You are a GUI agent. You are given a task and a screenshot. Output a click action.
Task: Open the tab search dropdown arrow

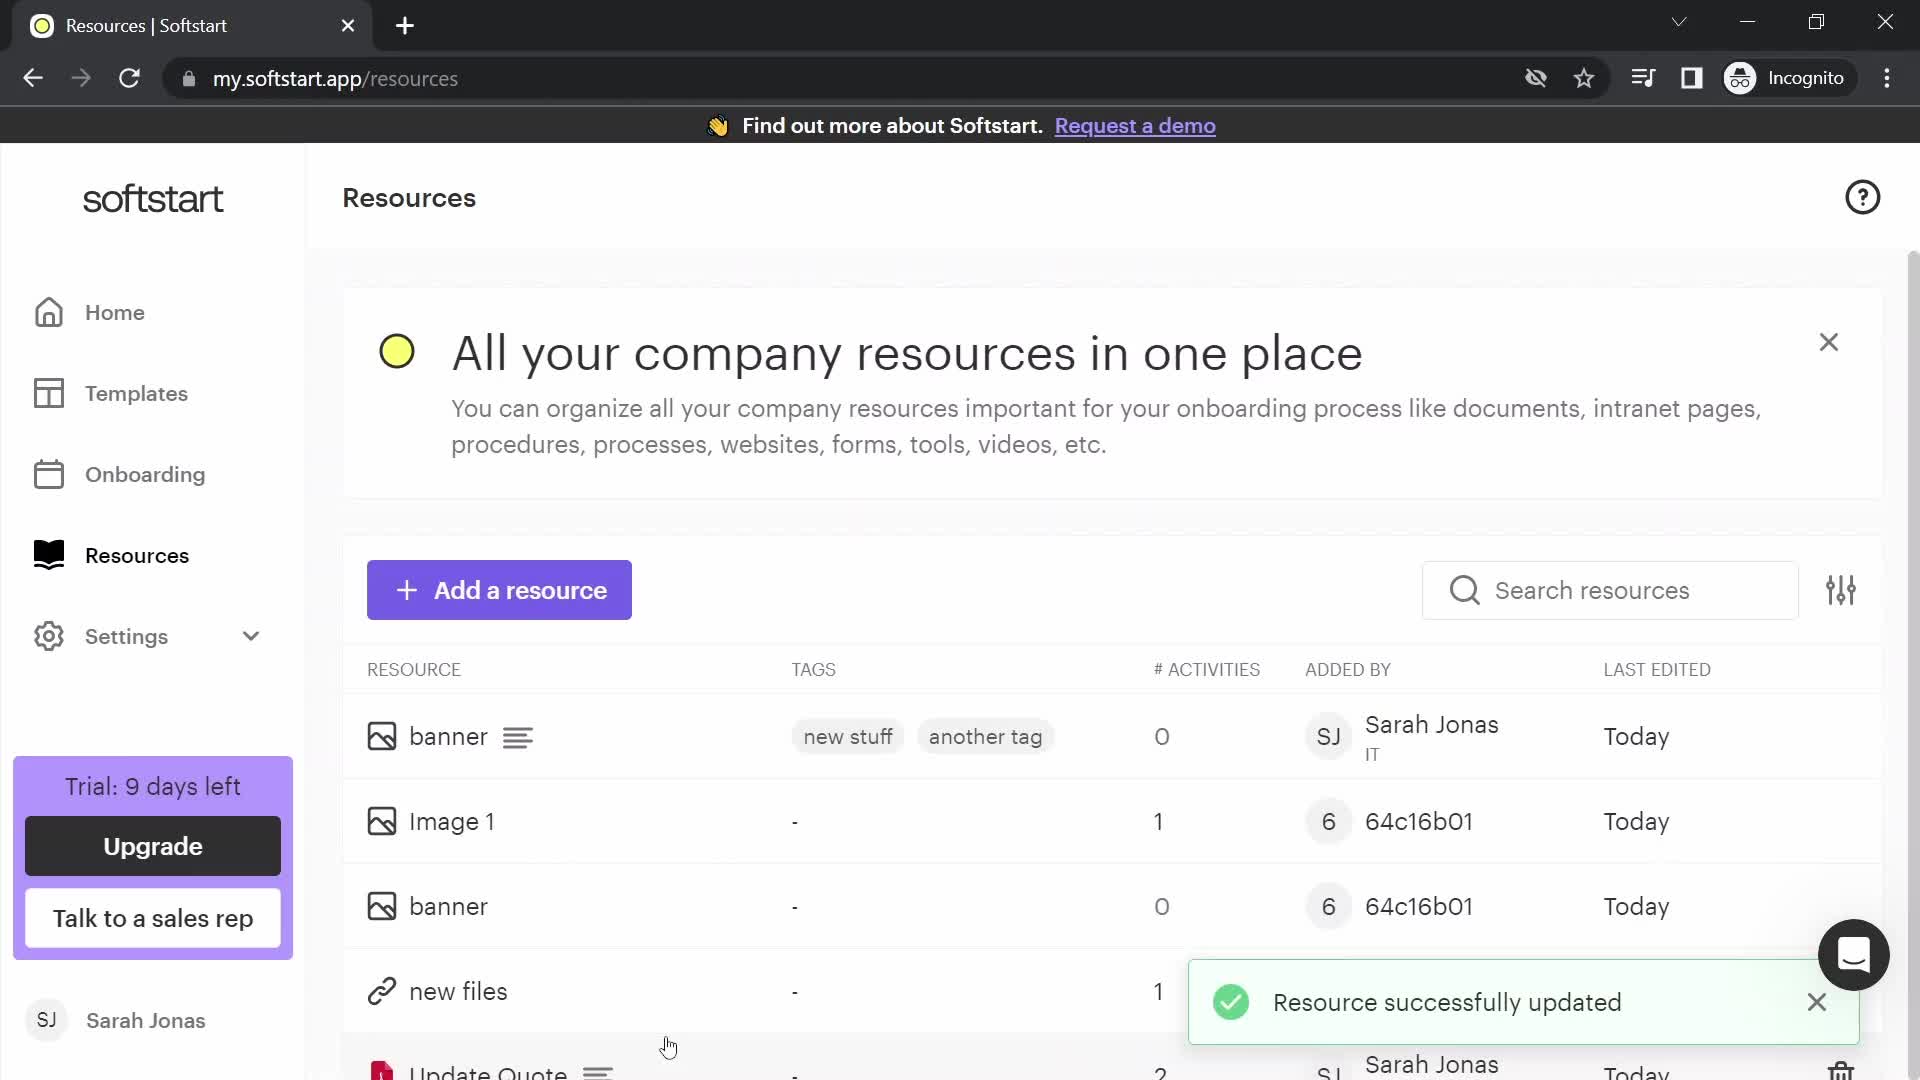[1679, 21]
